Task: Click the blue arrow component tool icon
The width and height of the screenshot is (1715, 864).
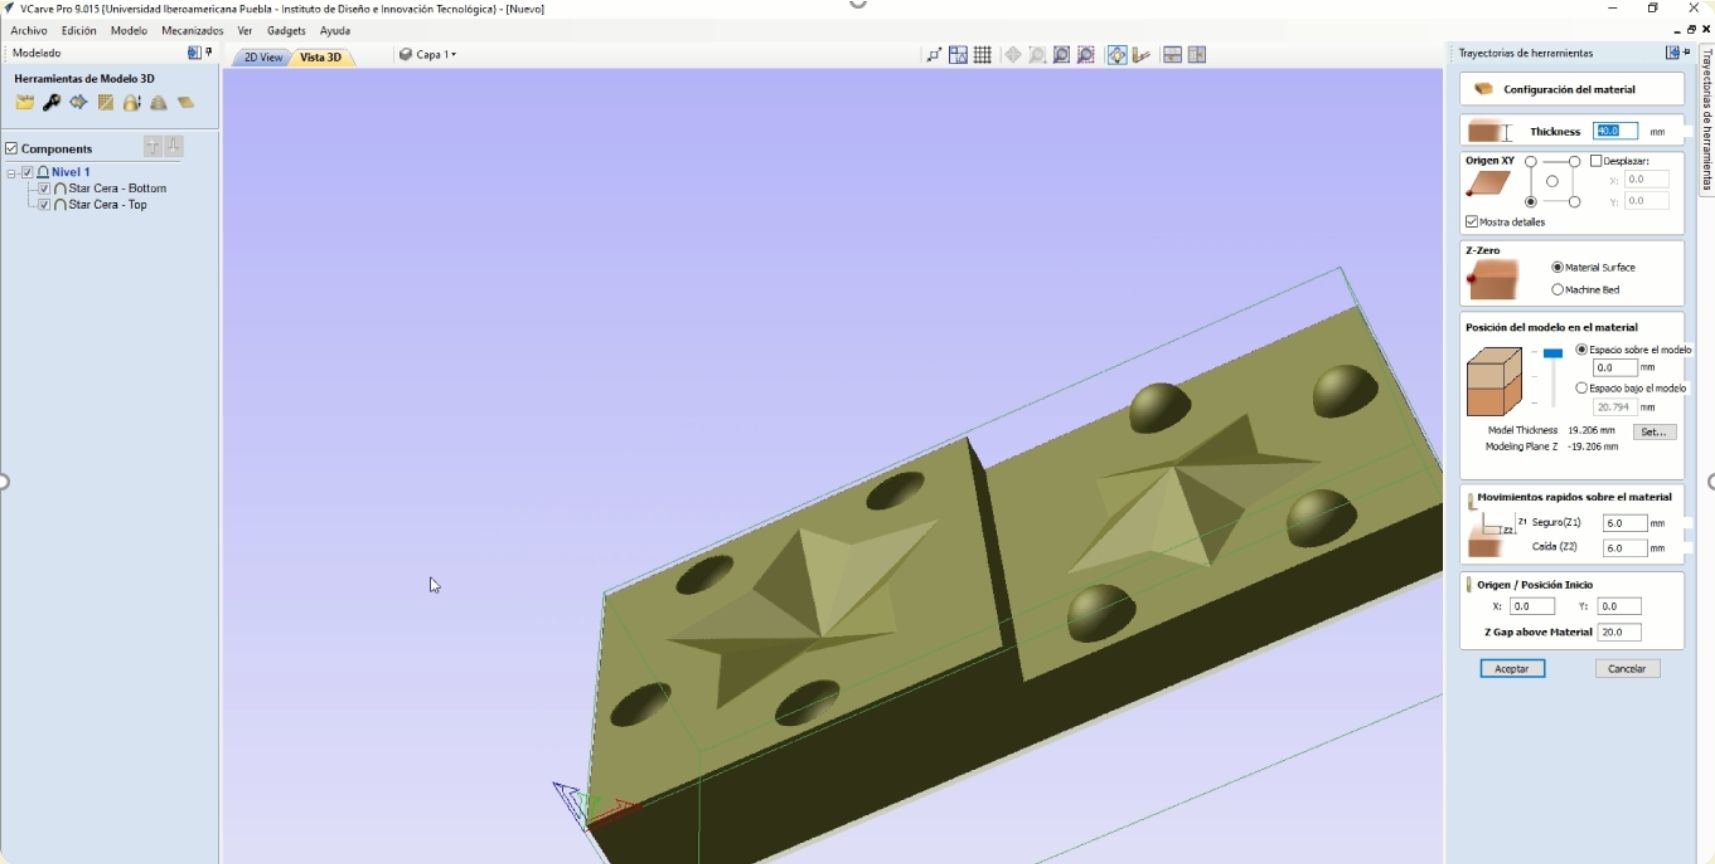Action: pyautogui.click(x=78, y=102)
